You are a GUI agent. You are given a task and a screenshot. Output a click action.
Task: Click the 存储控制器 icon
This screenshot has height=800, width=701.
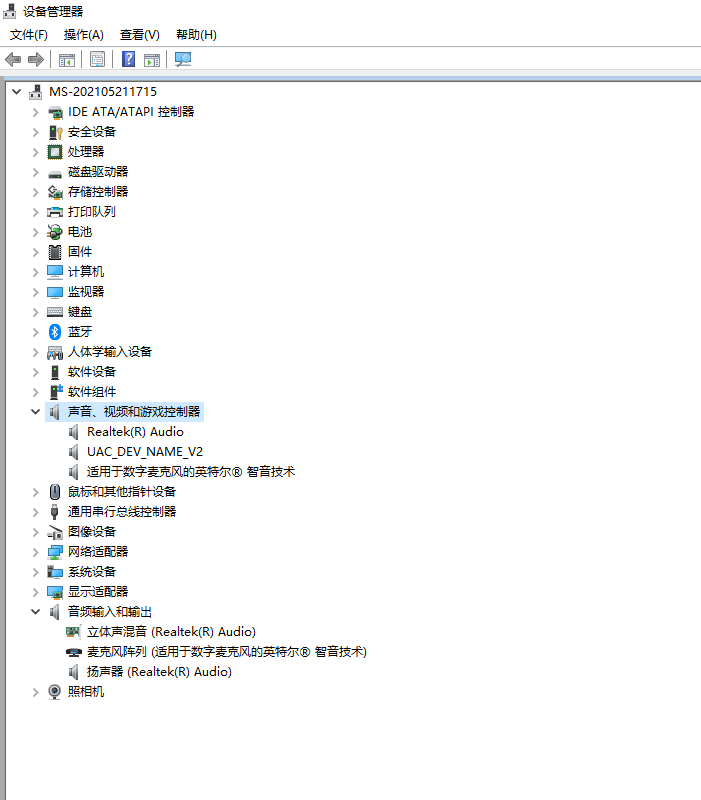point(55,192)
